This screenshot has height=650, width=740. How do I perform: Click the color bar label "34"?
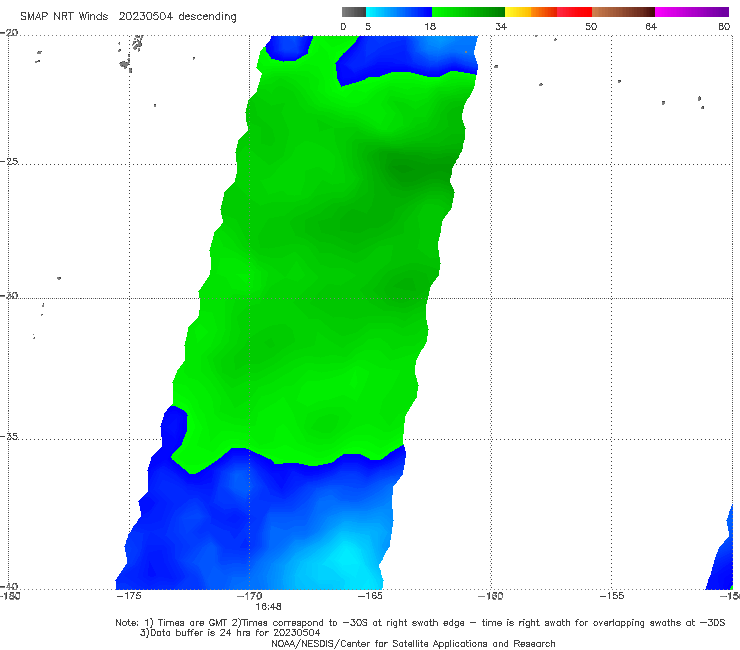[x=501, y=26]
